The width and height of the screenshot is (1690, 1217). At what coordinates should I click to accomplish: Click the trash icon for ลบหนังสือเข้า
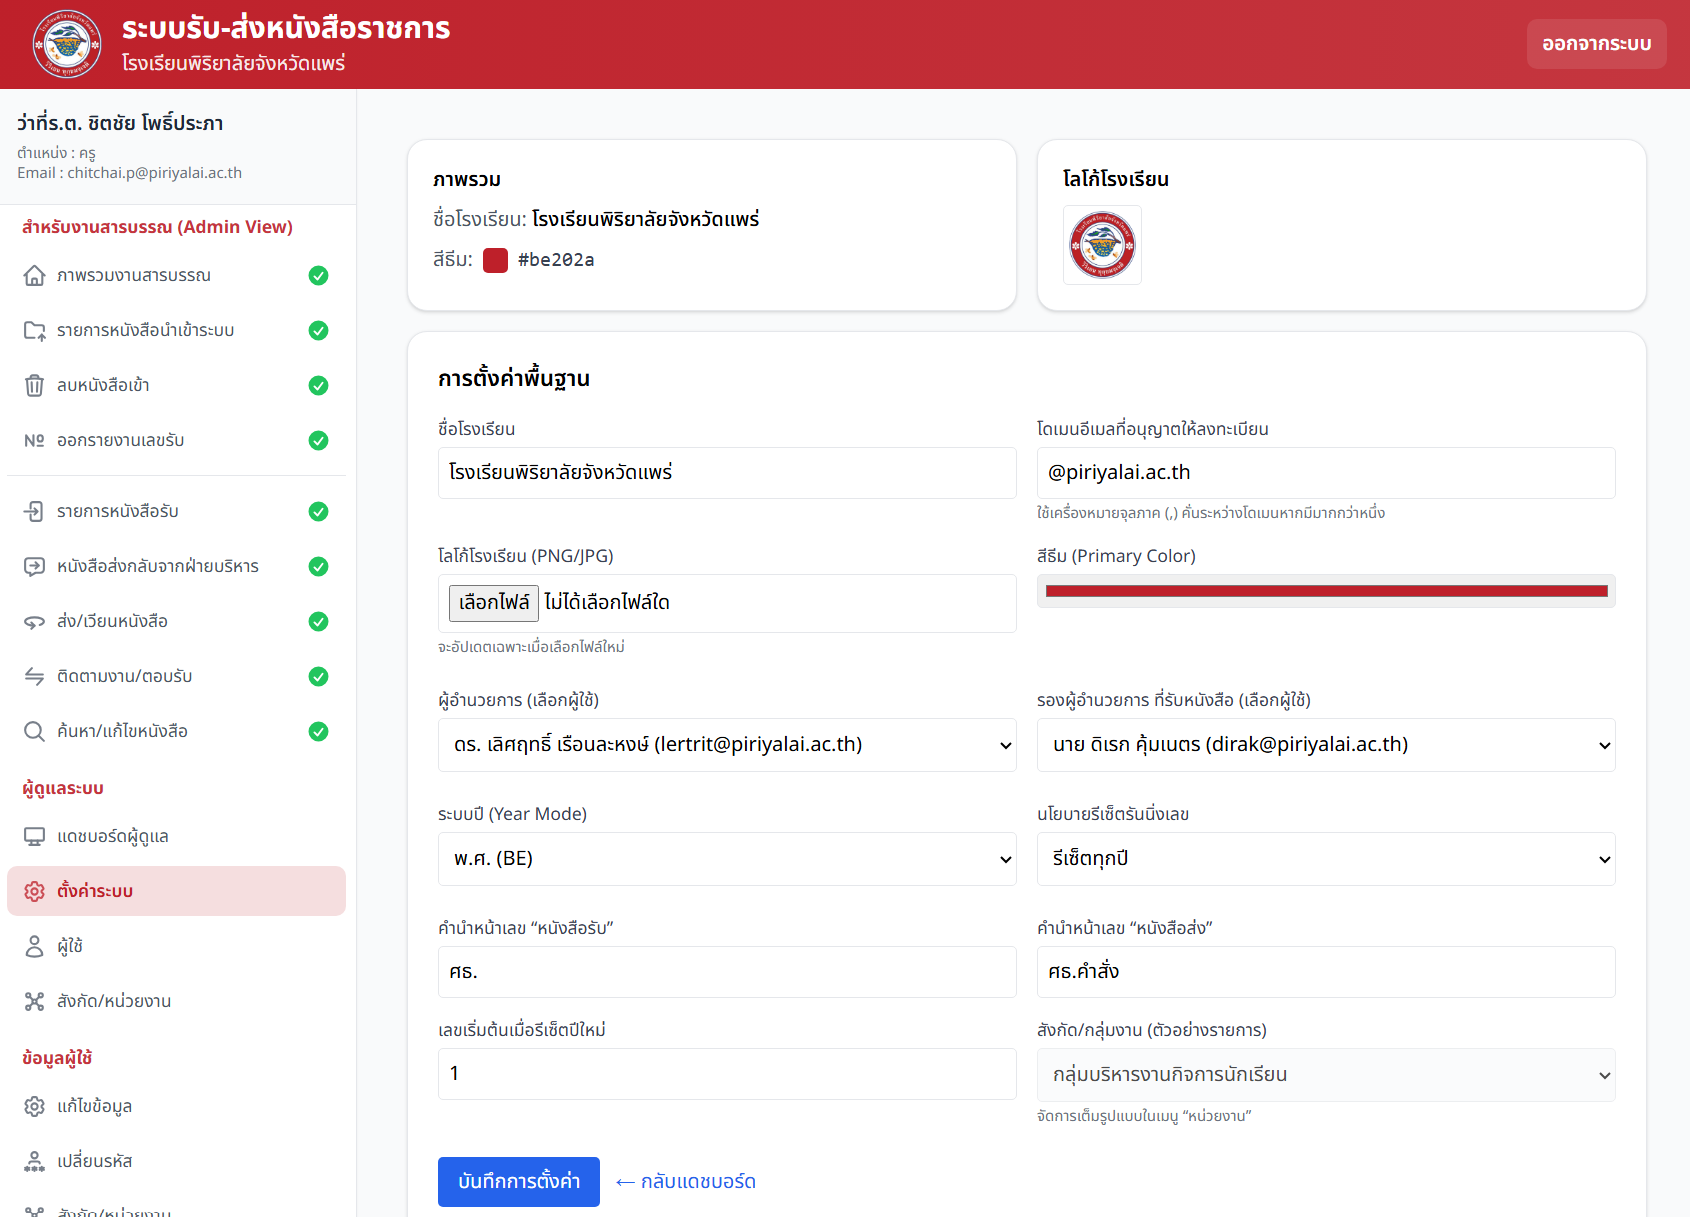(x=34, y=386)
